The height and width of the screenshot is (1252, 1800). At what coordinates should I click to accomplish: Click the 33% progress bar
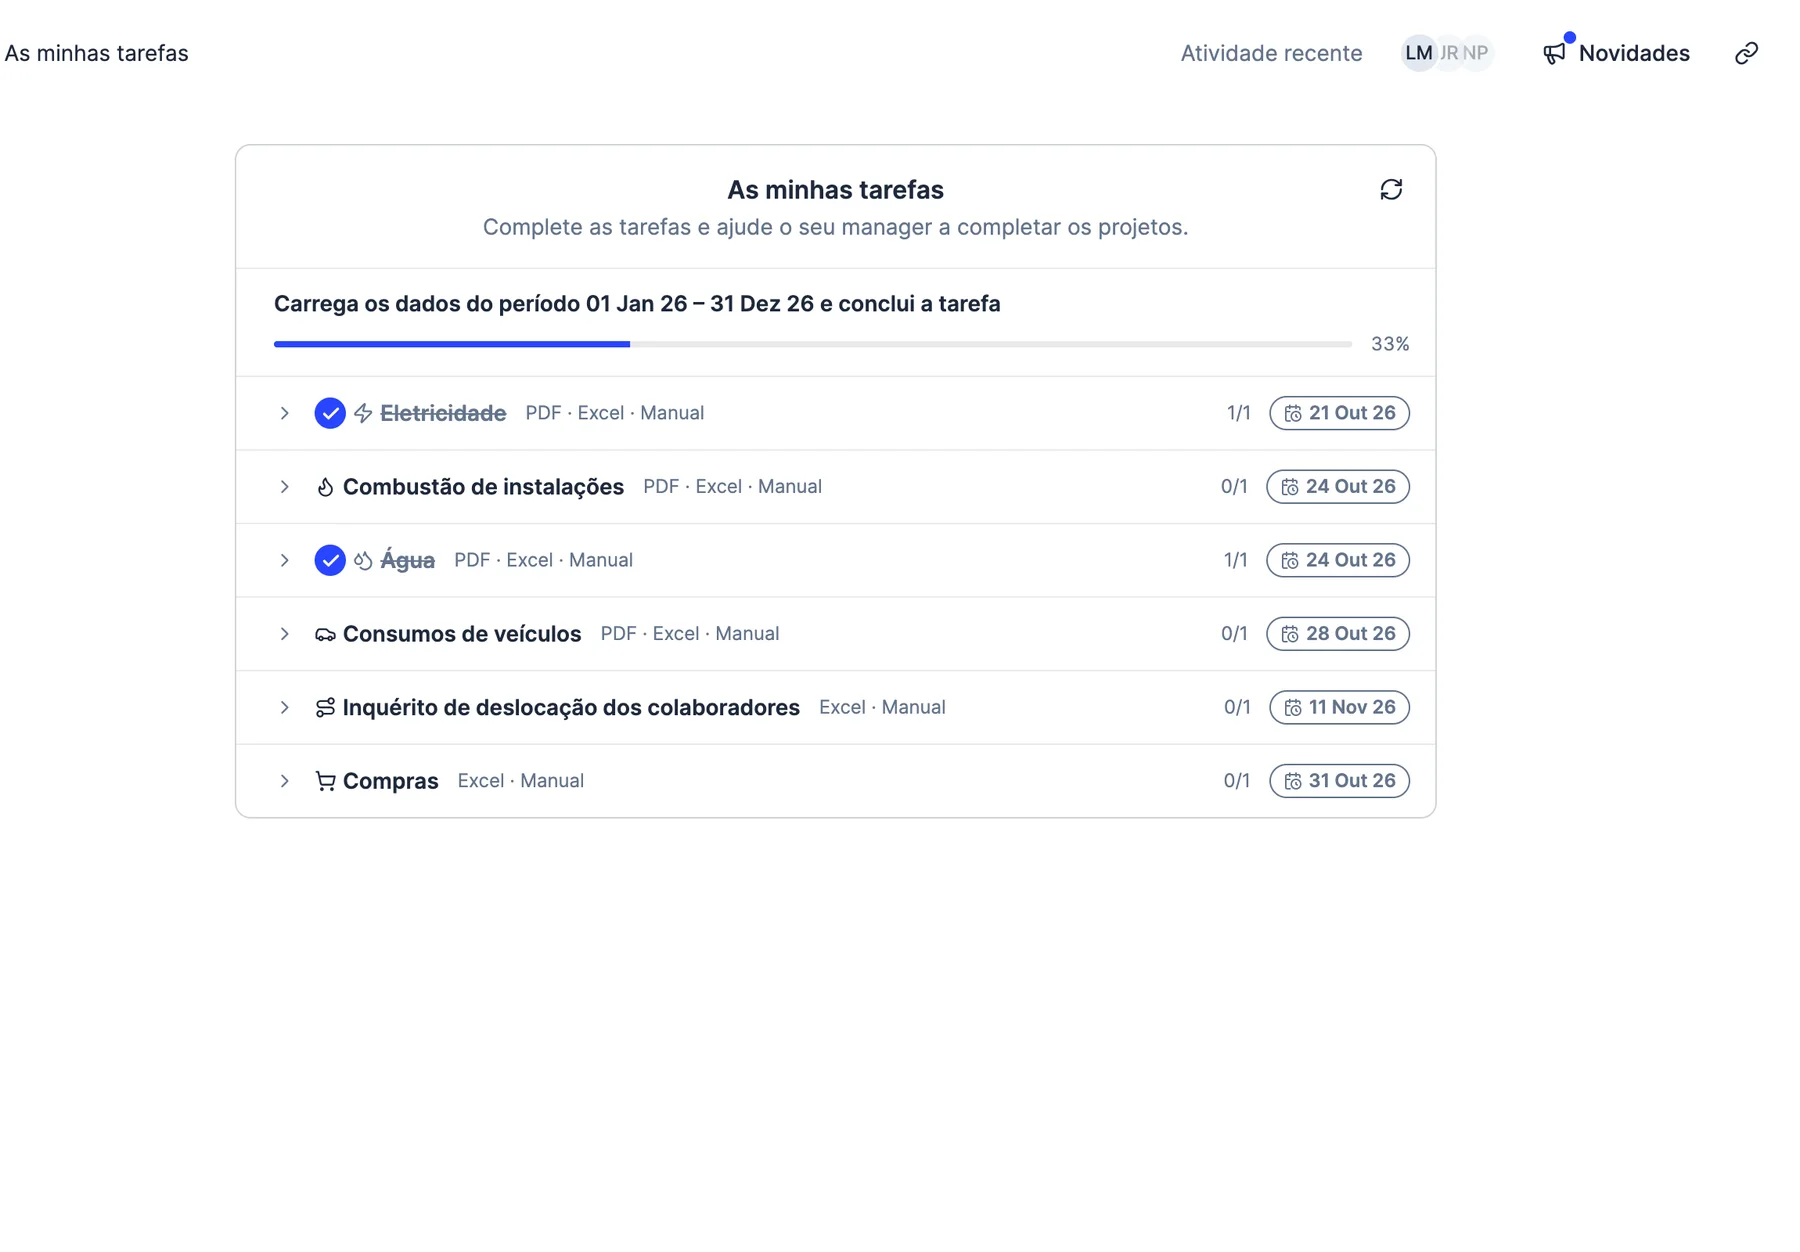pos(813,344)
